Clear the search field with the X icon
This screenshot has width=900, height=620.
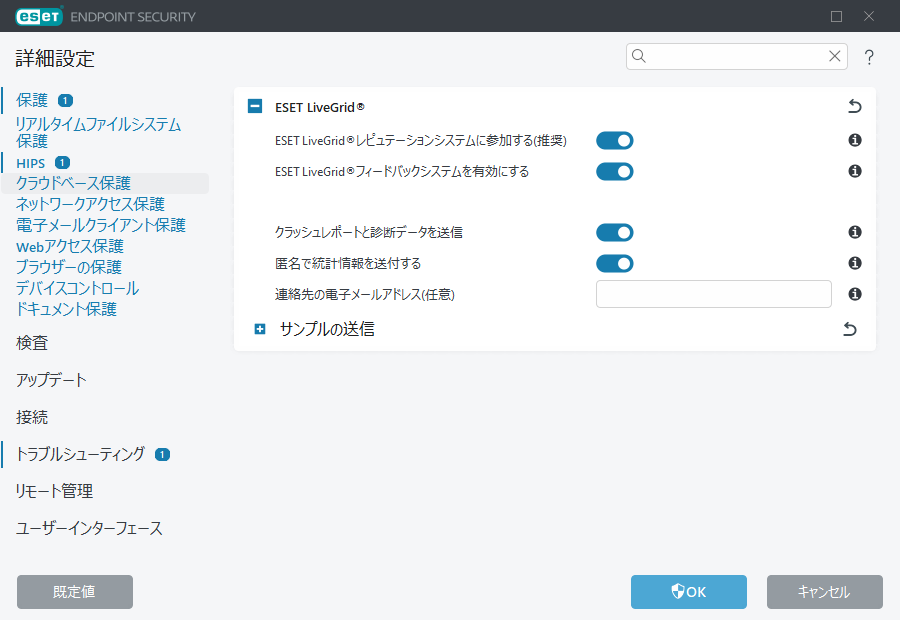pyautogui.click(x=835, y=56)
